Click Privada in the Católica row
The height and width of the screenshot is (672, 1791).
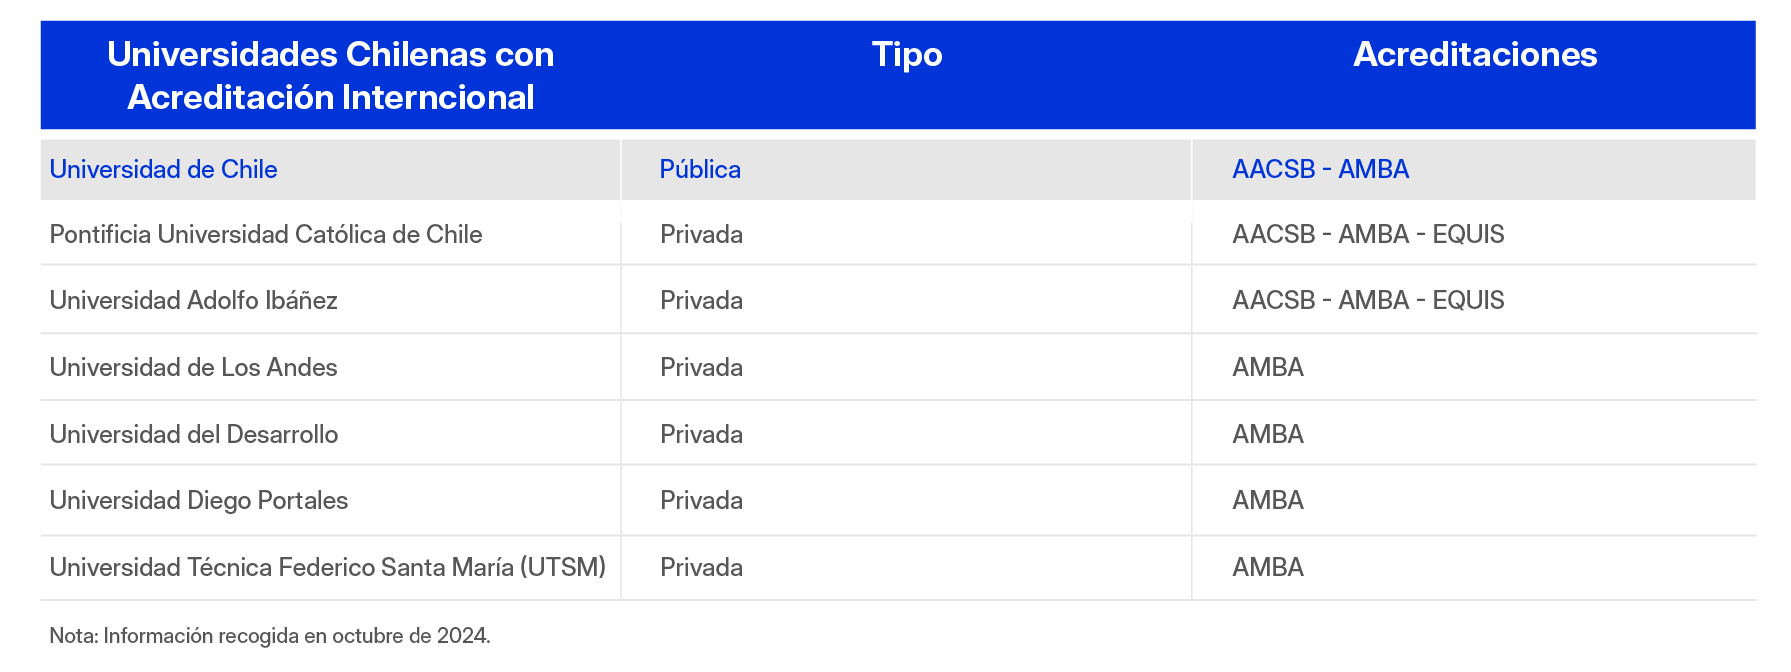(701, 235)
